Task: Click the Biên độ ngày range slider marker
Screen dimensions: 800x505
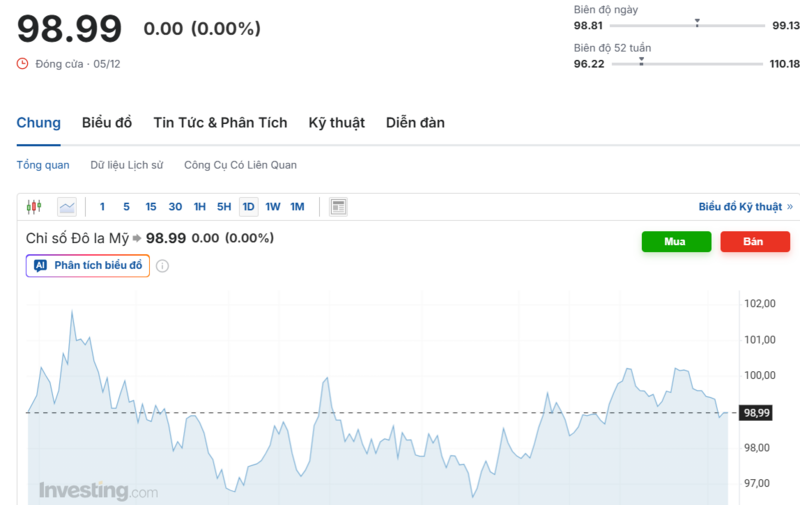Action: point(697,22)
